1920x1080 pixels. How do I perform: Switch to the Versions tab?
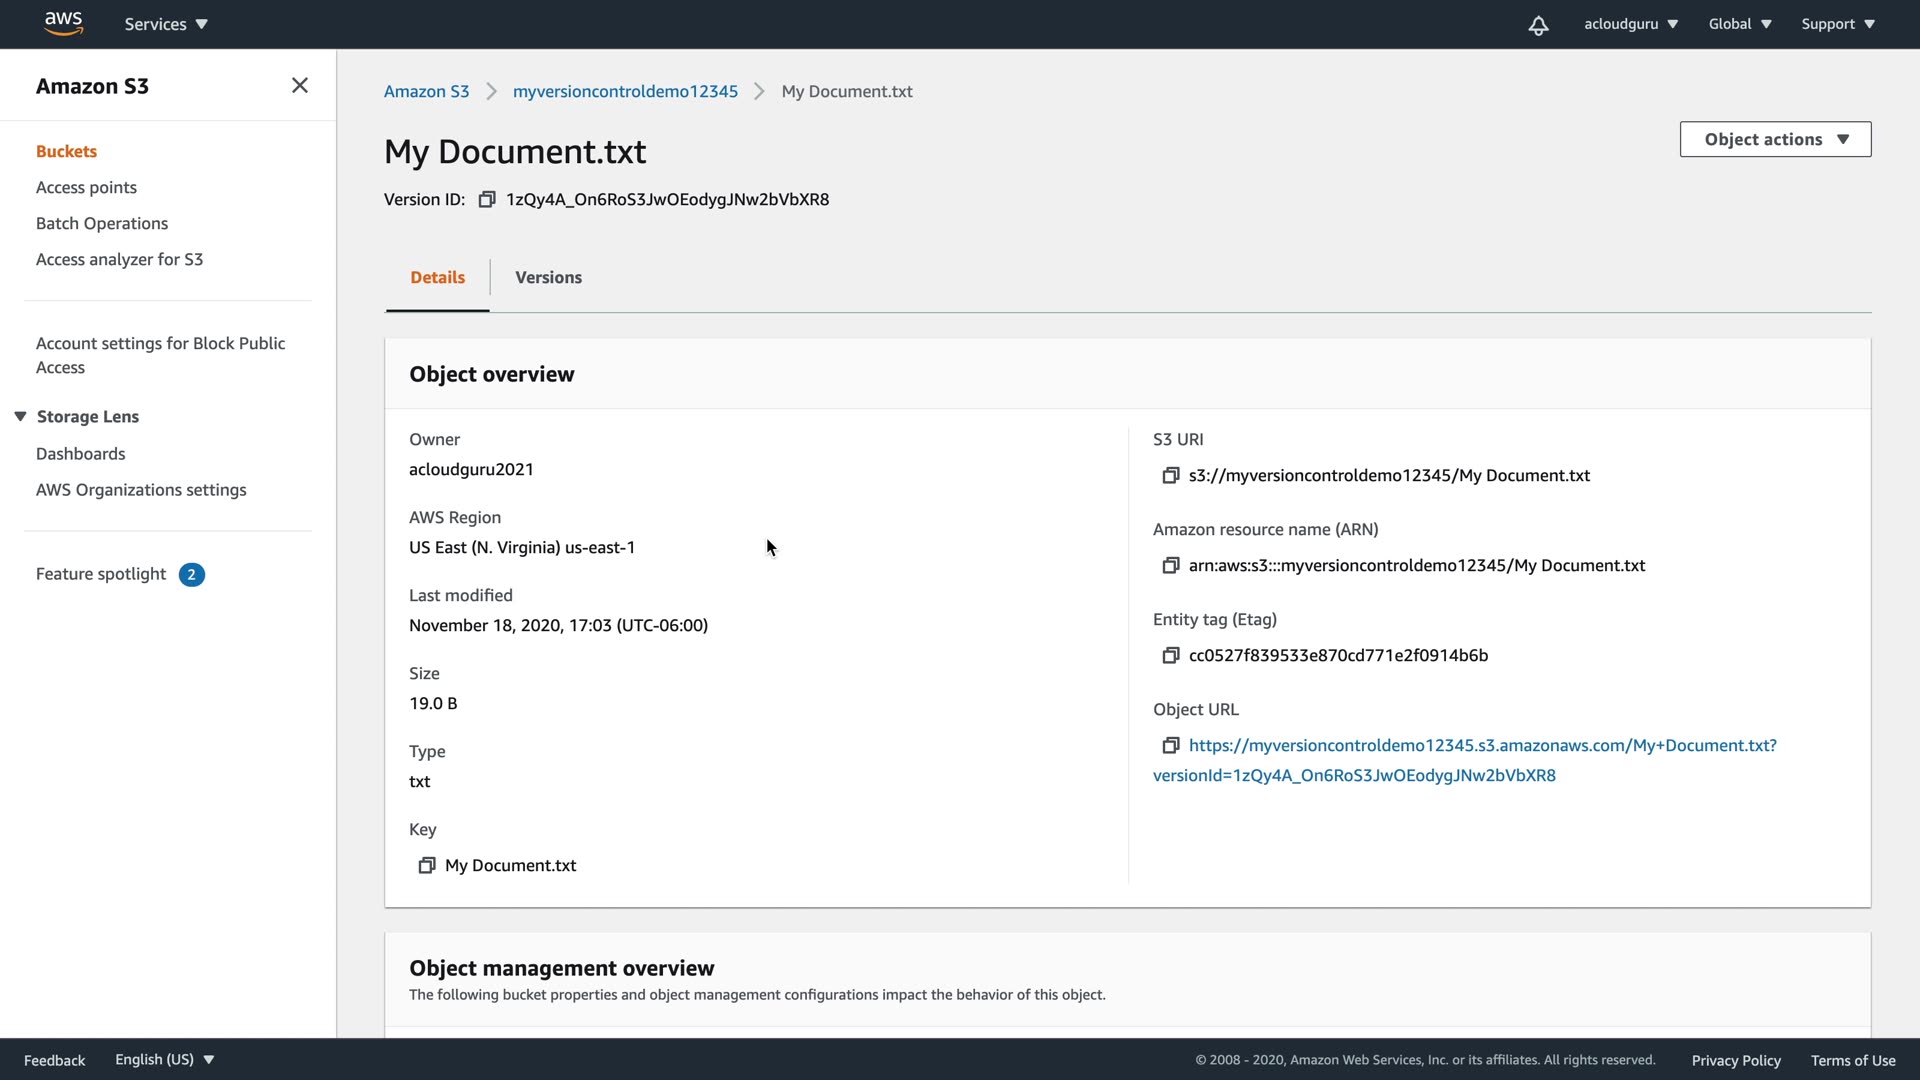point(548,278)
